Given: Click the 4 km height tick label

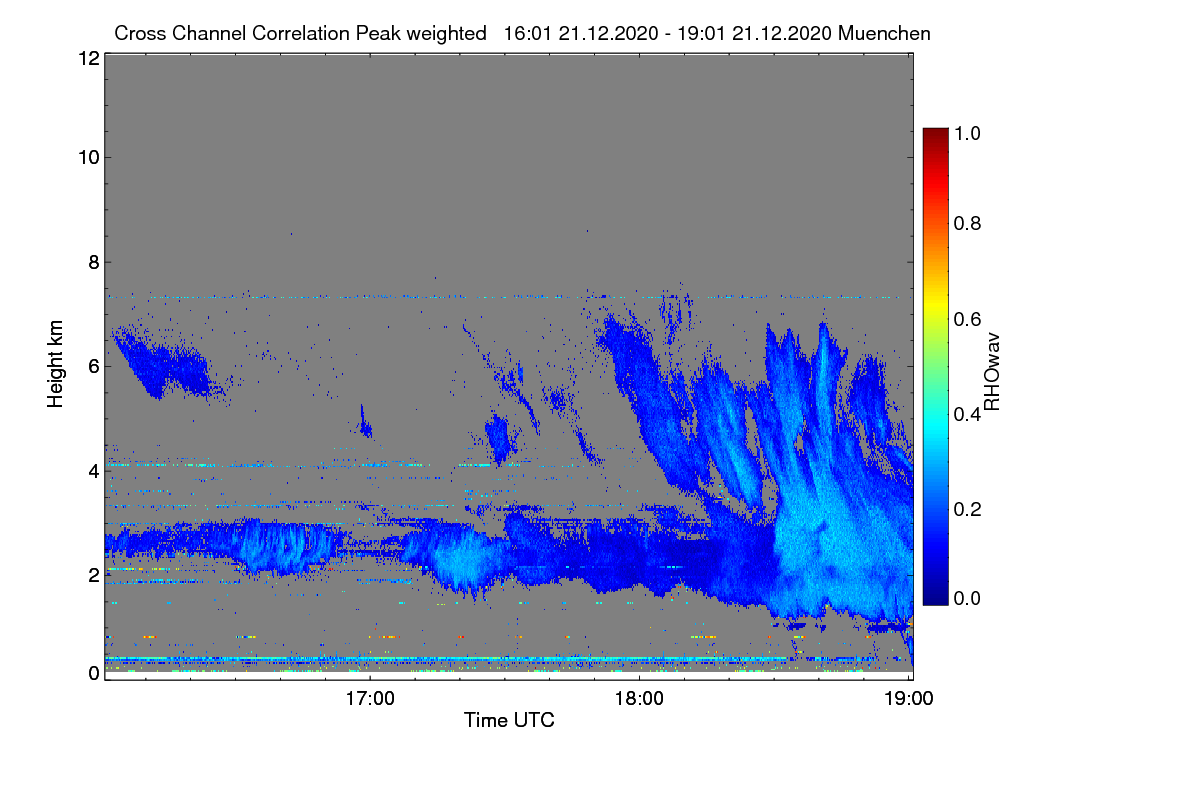Looking at the screenshot, I should point(92,470).
